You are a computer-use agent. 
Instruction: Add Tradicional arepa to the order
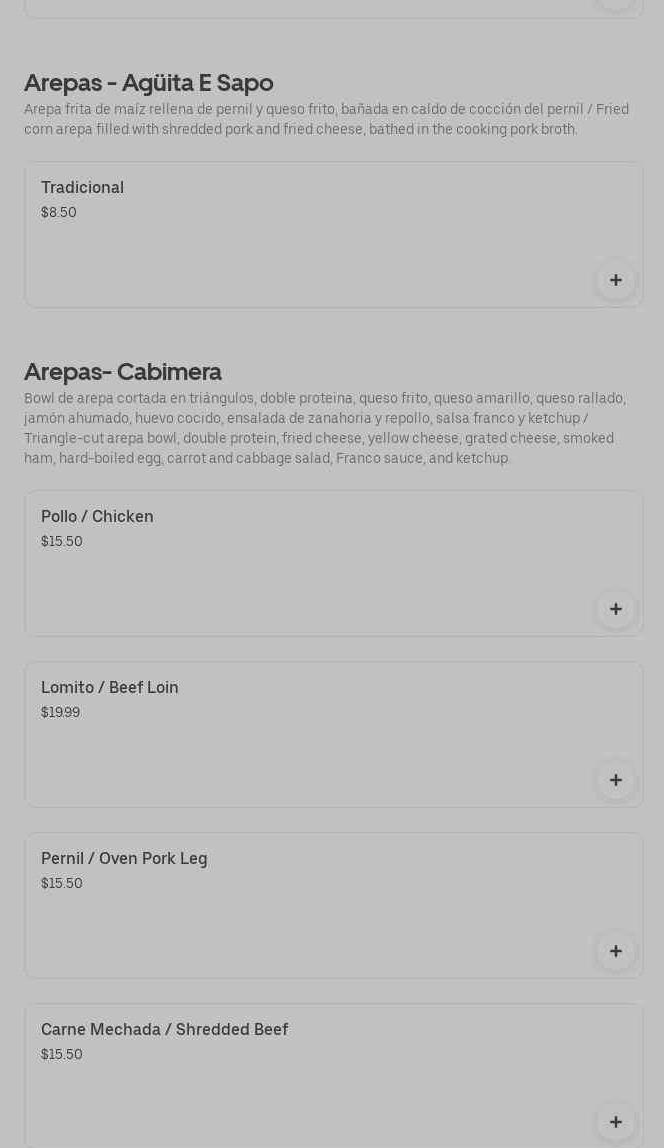[x=616, y=280]
